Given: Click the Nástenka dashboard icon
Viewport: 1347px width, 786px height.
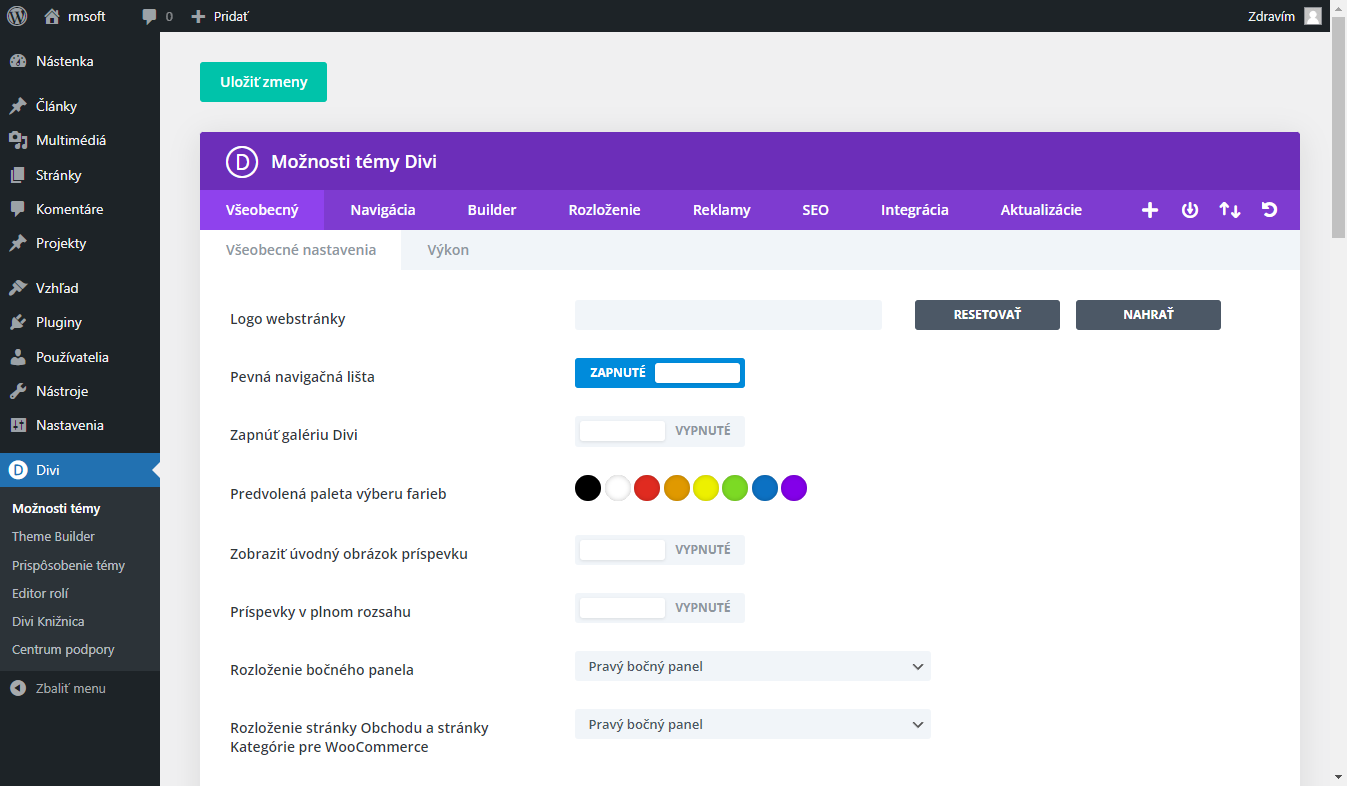Looking at the screenshot, I should point(18,61).
